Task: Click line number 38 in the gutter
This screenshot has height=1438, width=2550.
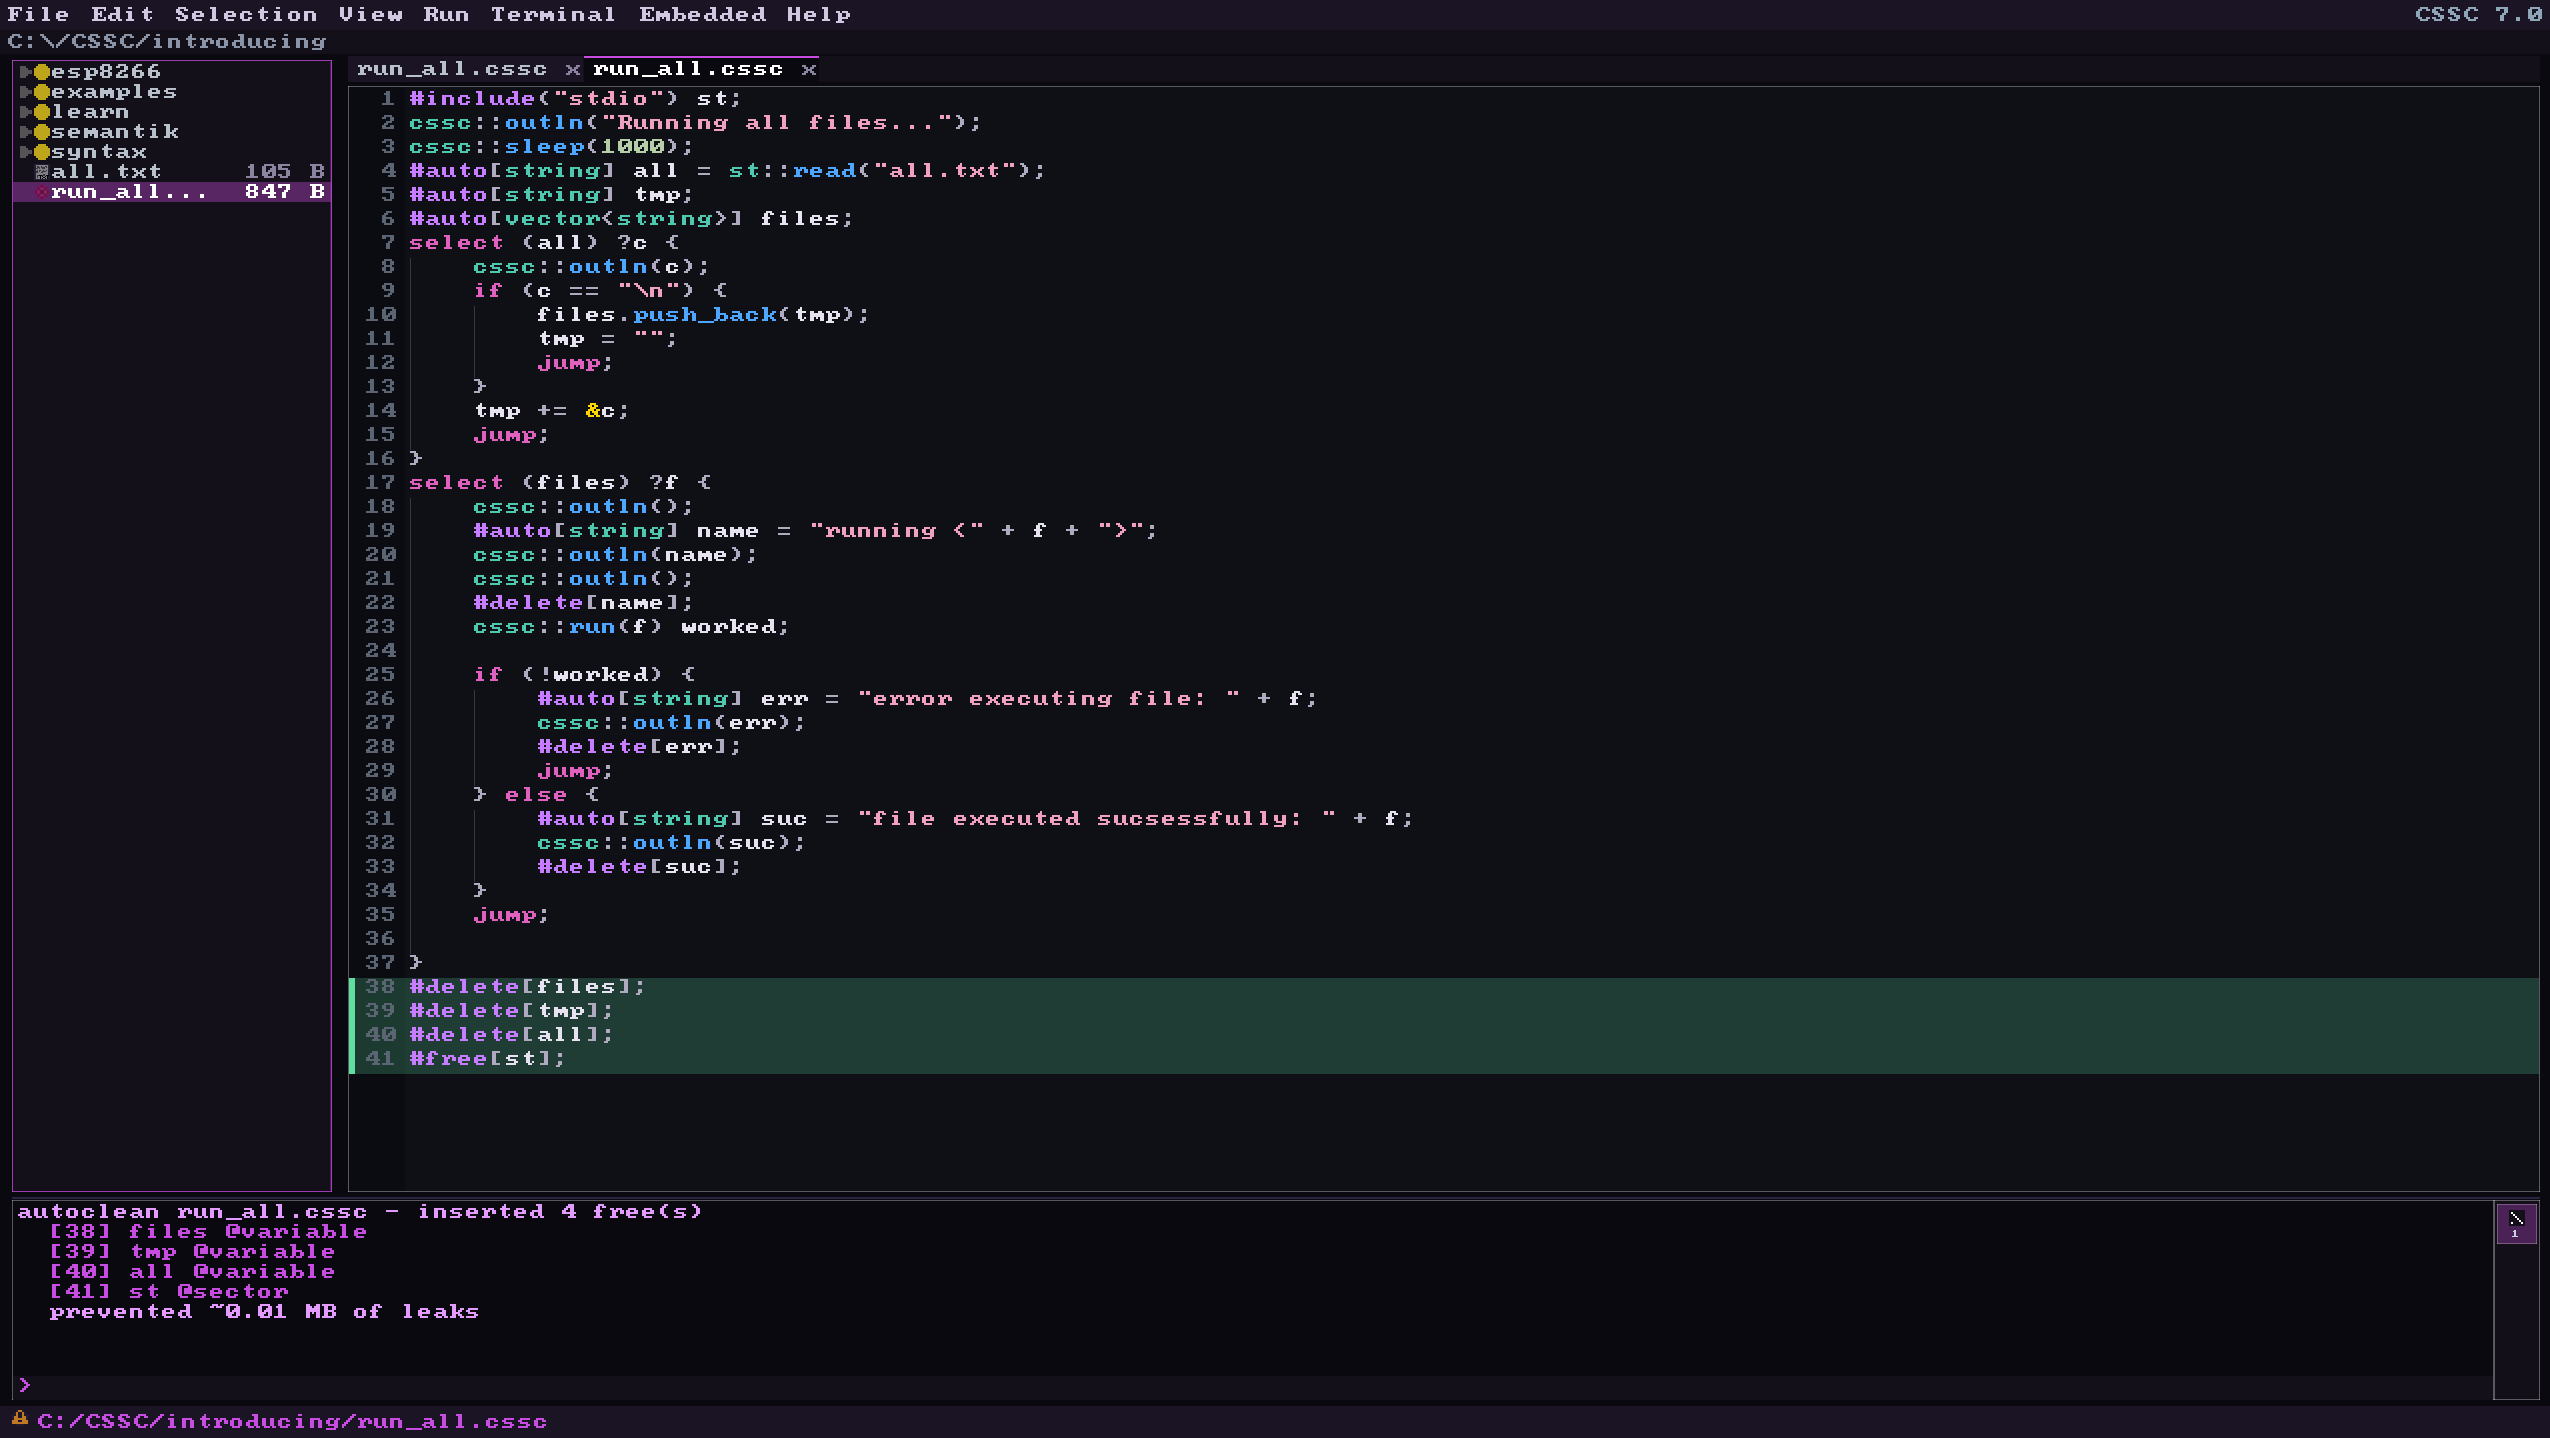Action: tap(380, 986)
